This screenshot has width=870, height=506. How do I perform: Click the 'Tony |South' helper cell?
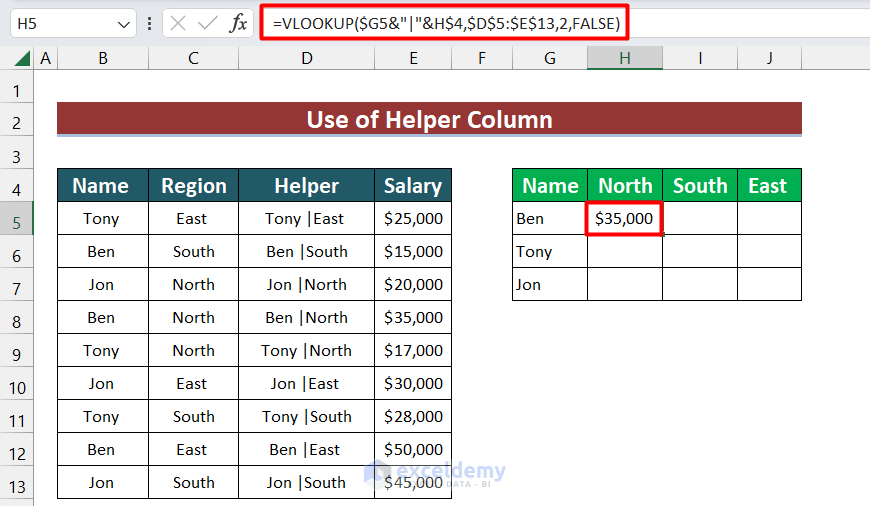(306, 416)
